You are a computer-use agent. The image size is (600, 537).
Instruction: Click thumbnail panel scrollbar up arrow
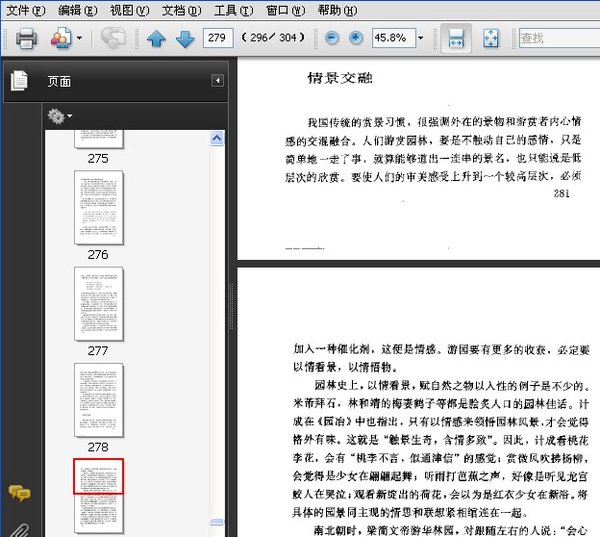[217, 137]
